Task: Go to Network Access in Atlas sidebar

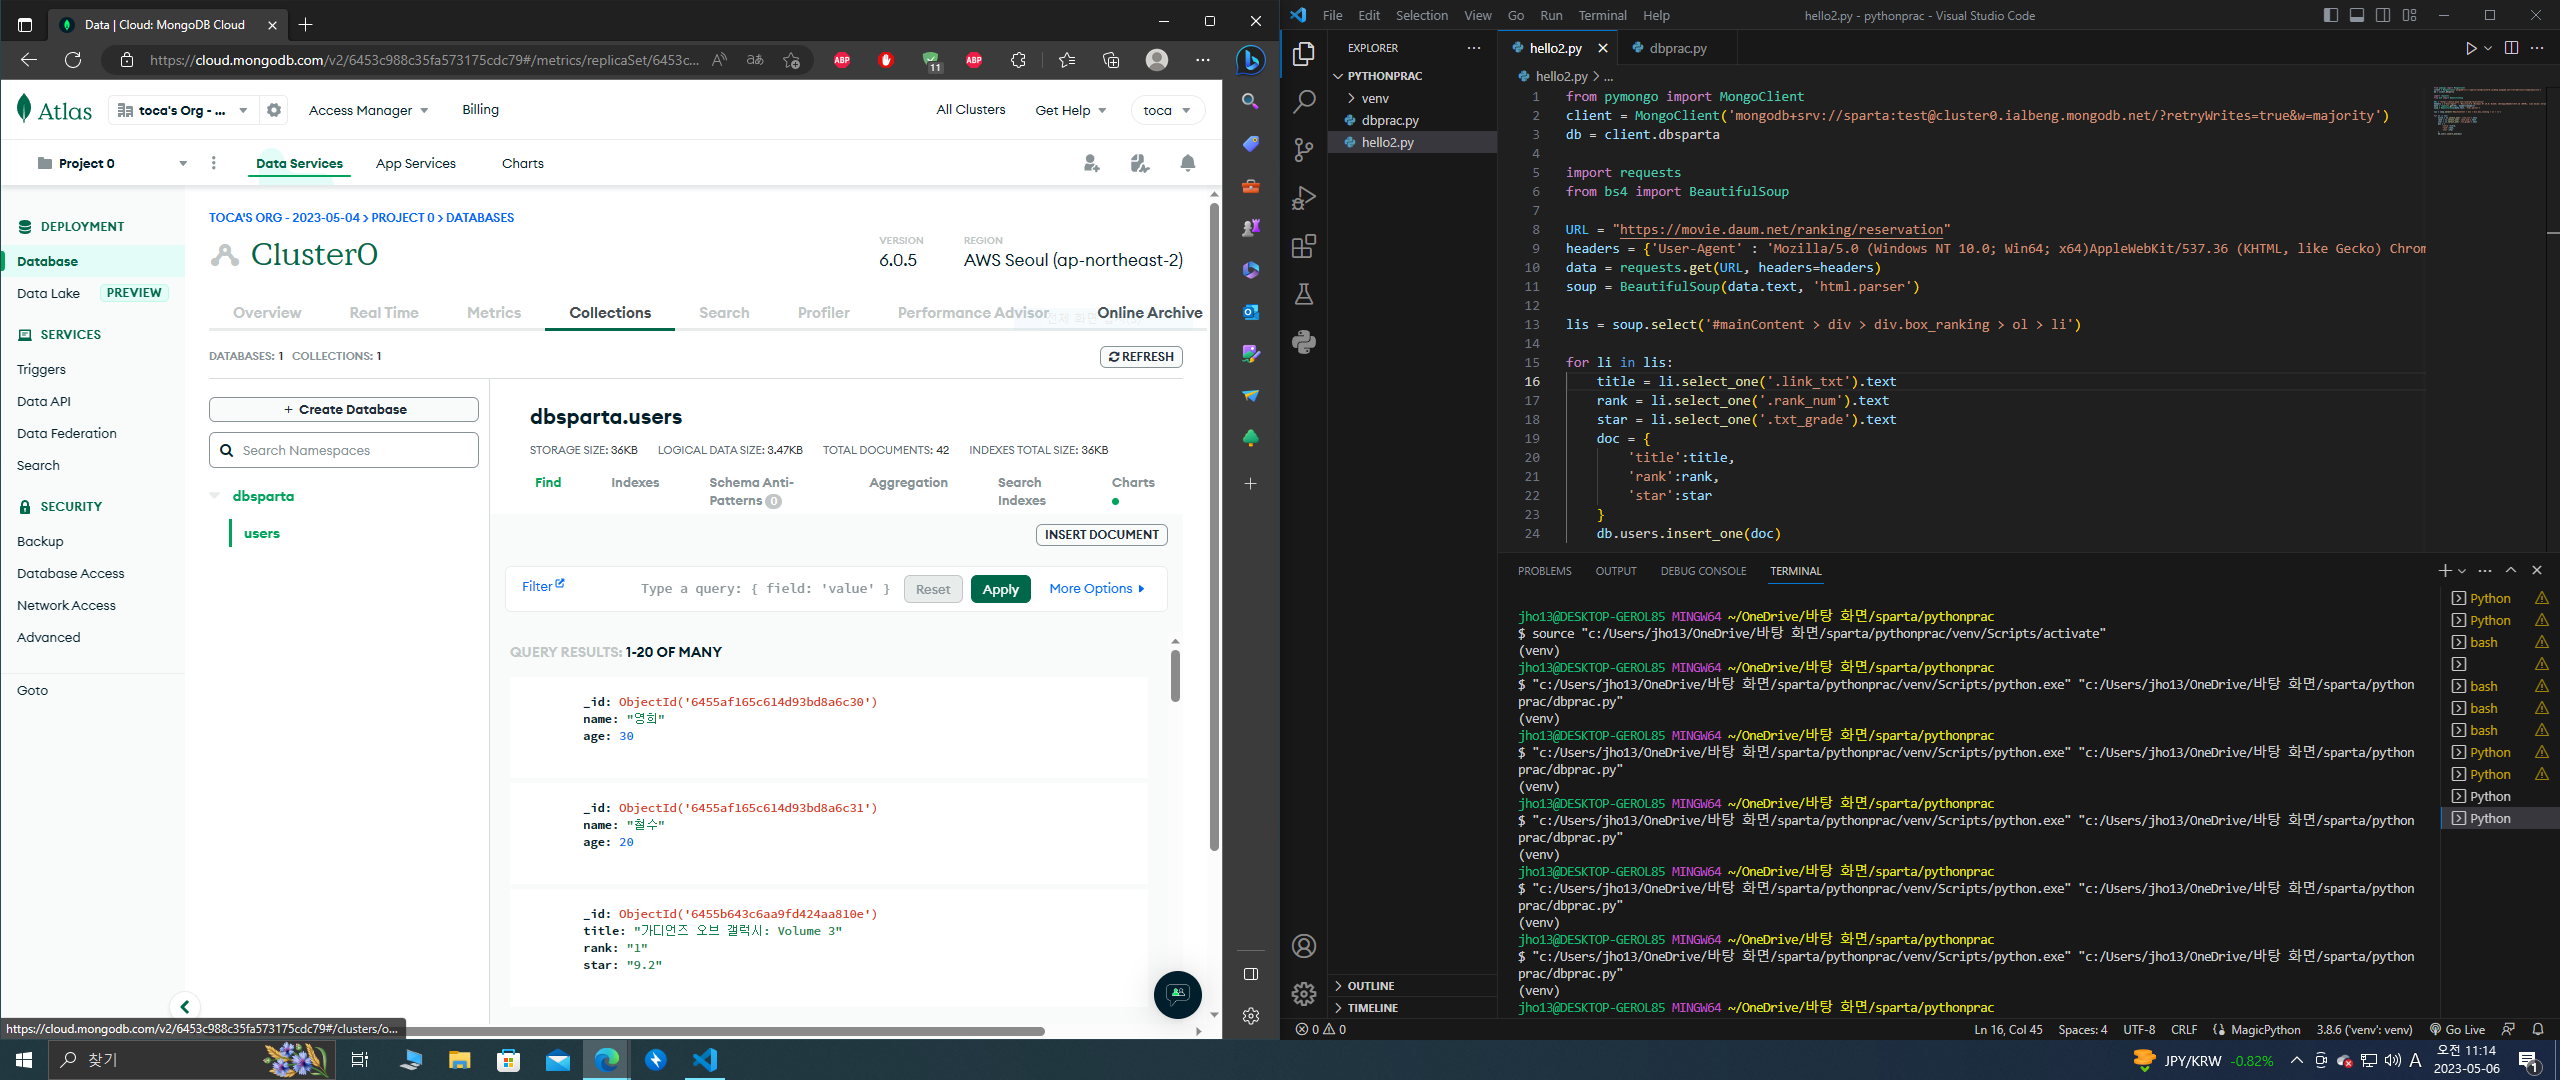Action: point(66,605)
